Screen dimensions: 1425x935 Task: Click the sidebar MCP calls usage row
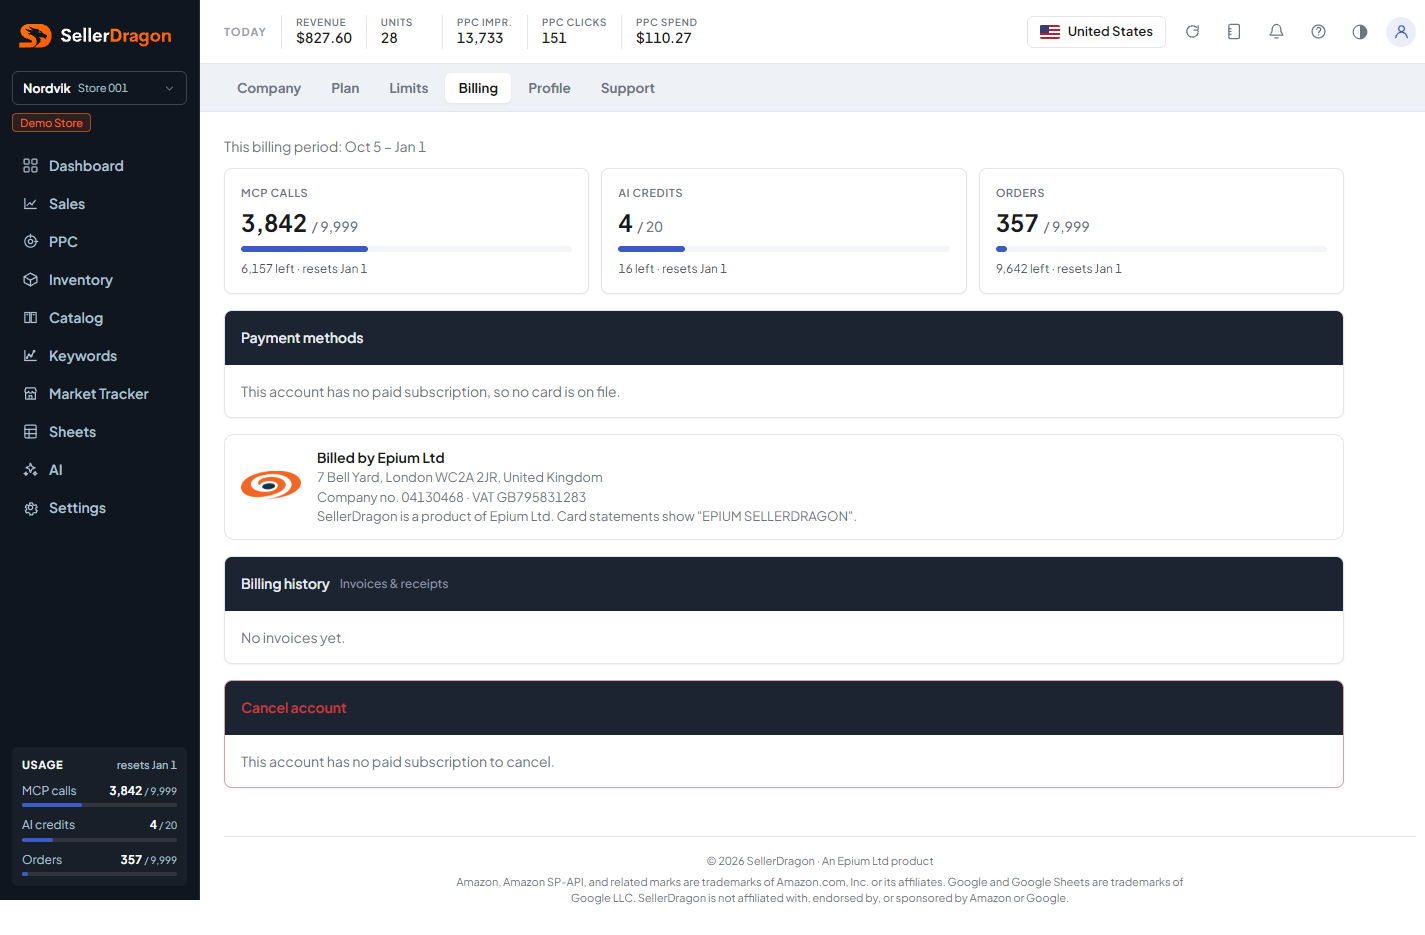[99, 794]
